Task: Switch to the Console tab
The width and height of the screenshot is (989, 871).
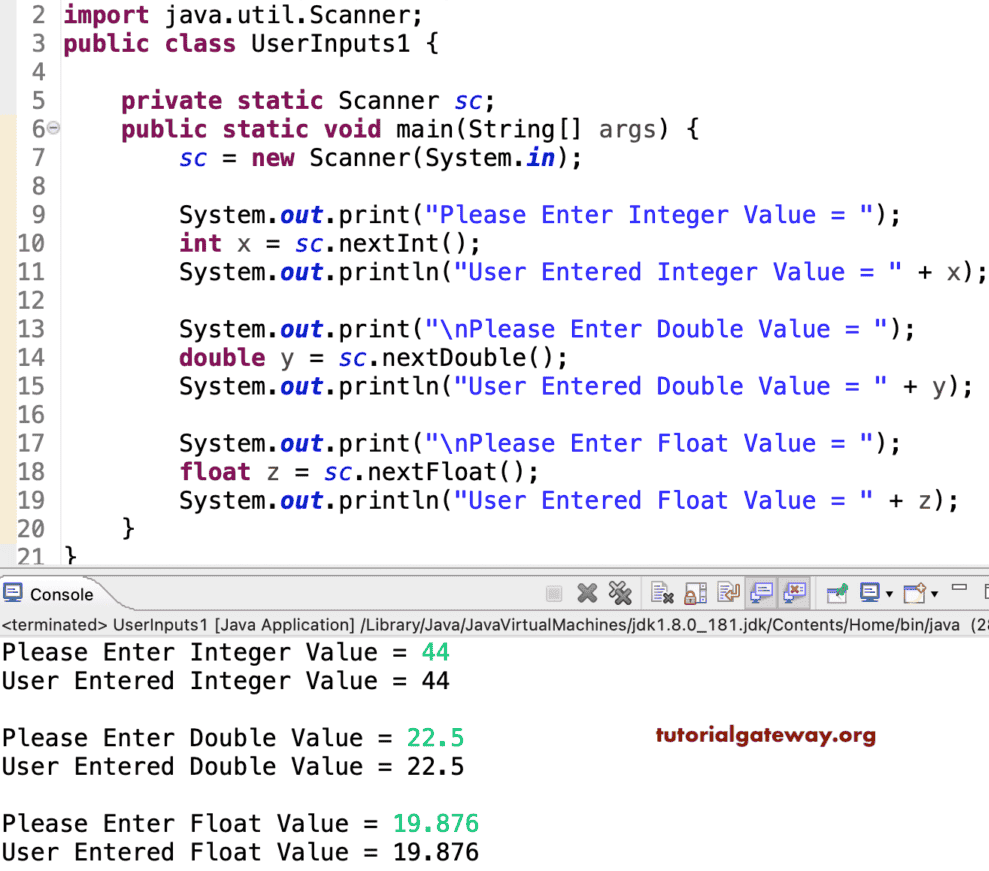Action: [x=60, y=593]
